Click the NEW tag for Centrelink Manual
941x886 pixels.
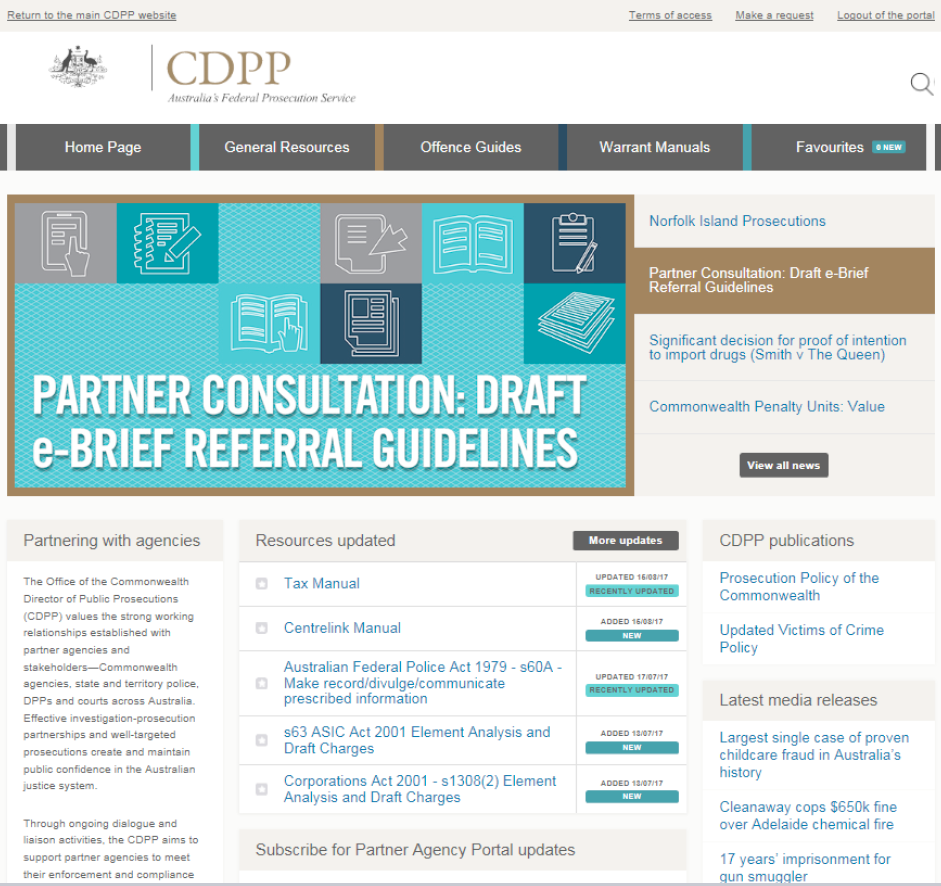632,636
